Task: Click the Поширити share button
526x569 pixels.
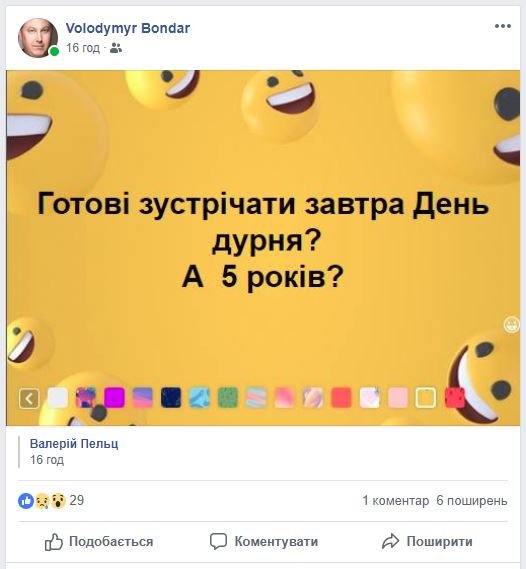Action: [427, 542]
